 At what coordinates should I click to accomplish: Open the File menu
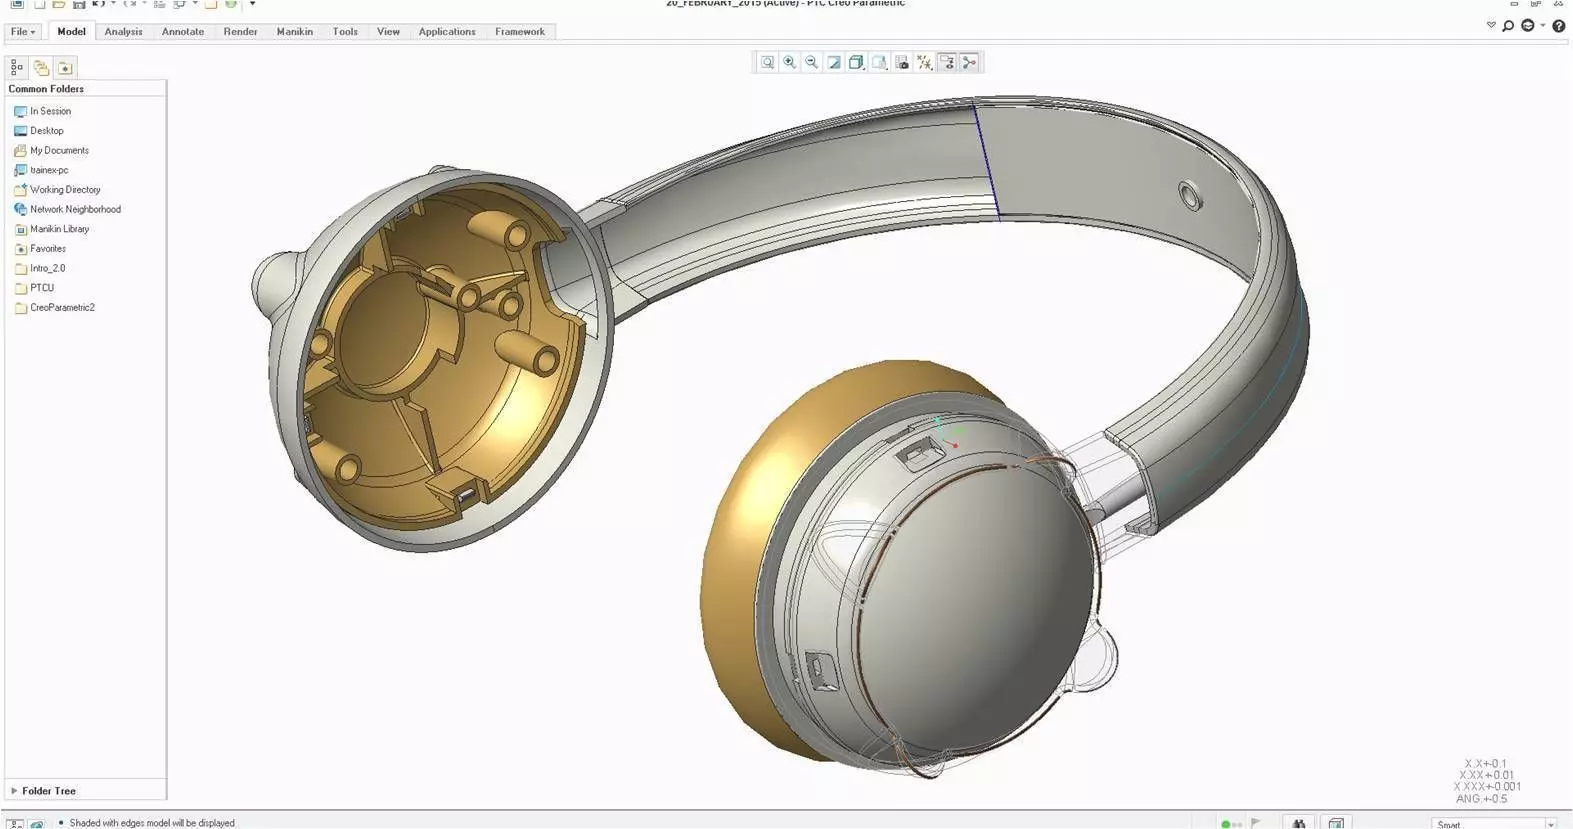(x=23, y=32)
